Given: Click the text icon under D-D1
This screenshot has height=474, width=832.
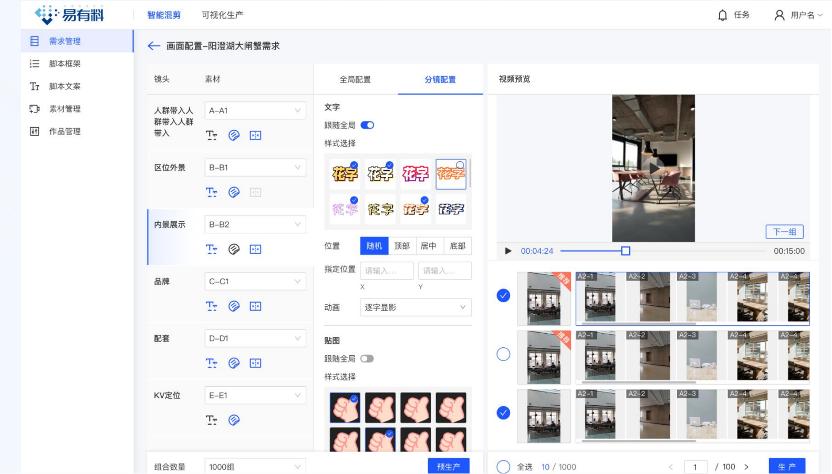Looking at the screenshot, I should (211, 363).
